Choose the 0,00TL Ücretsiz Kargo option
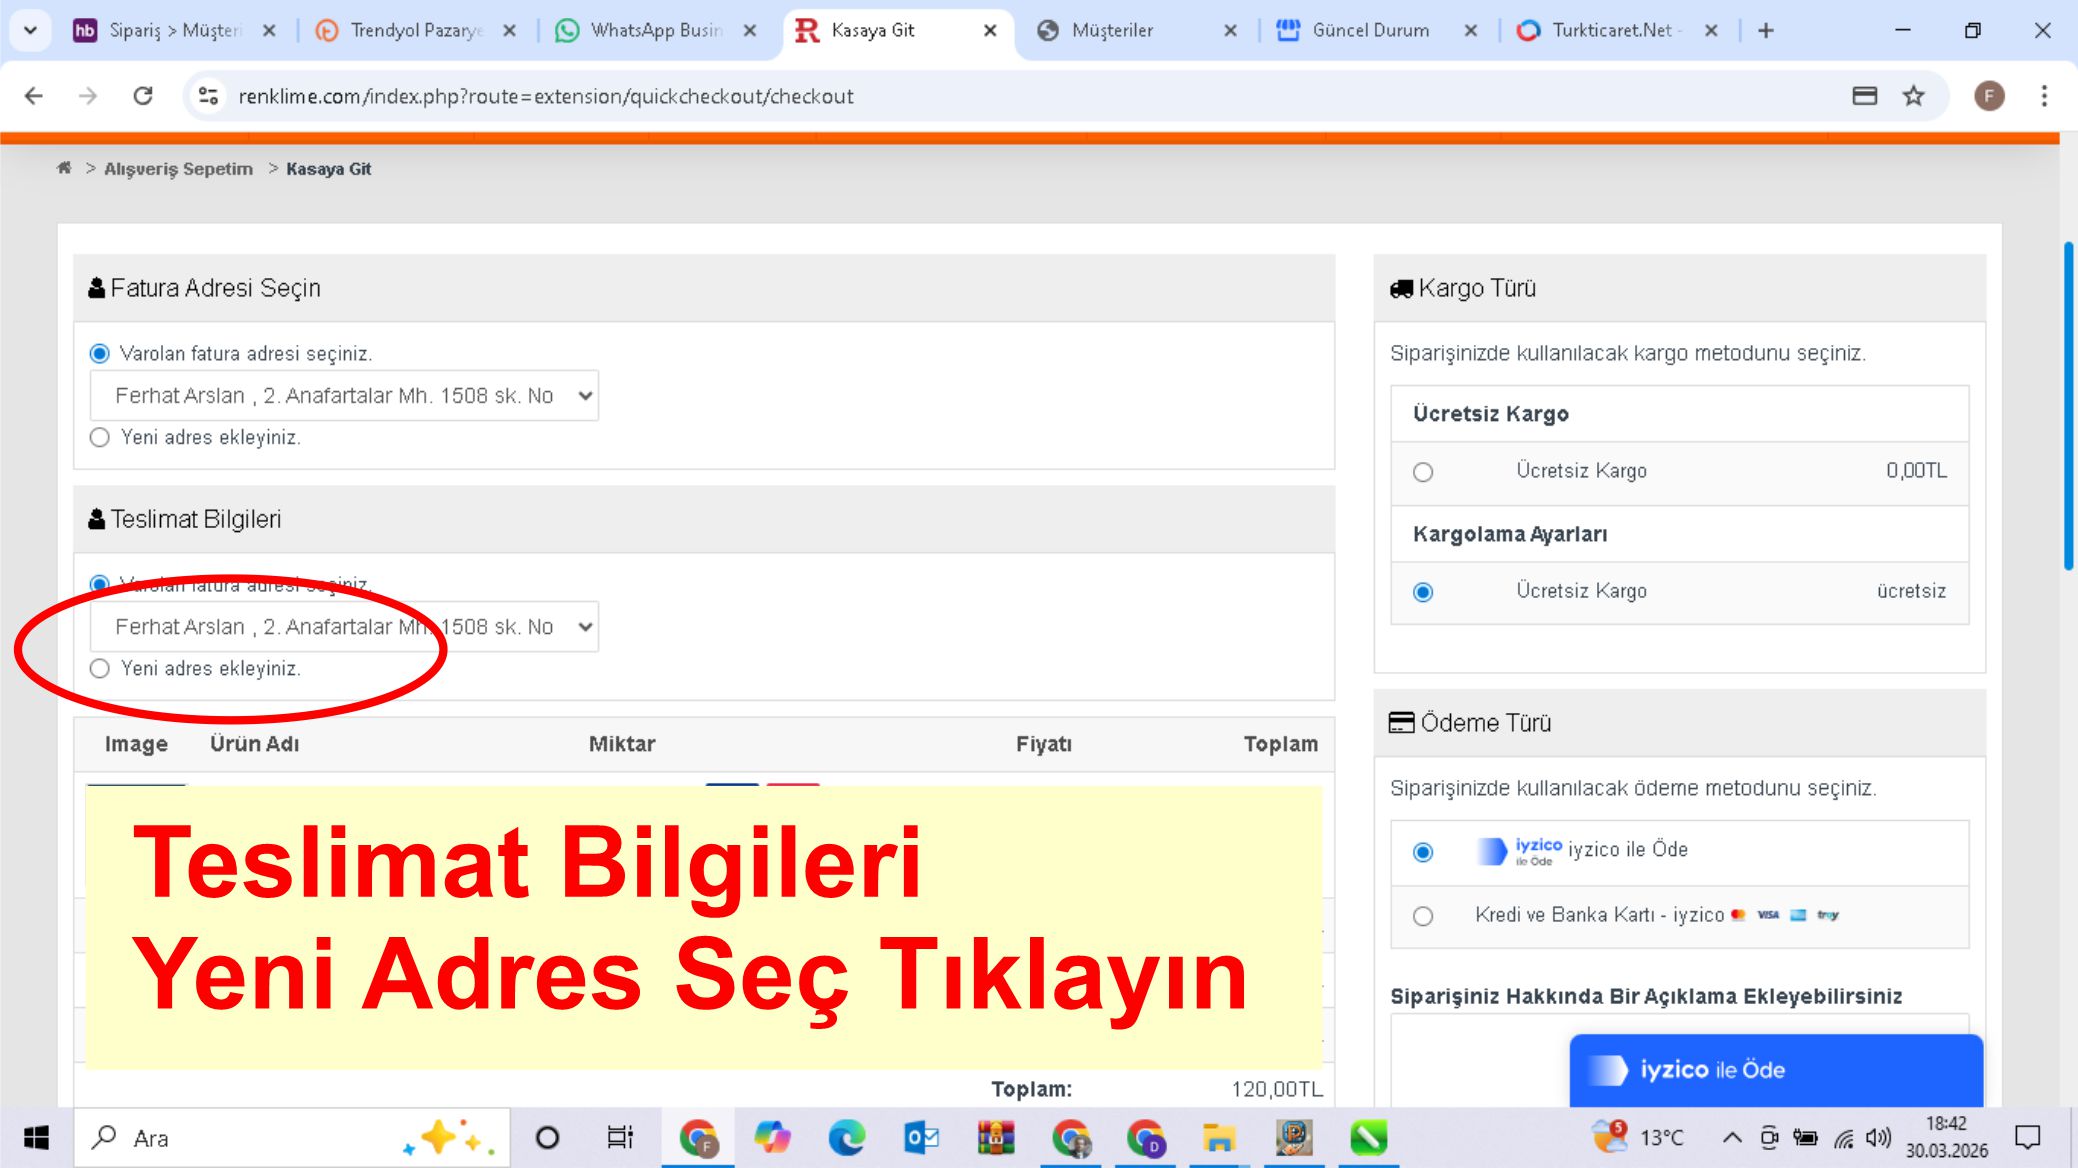Screen dimensions: 2078x1168 click(x=1423, y=472)
